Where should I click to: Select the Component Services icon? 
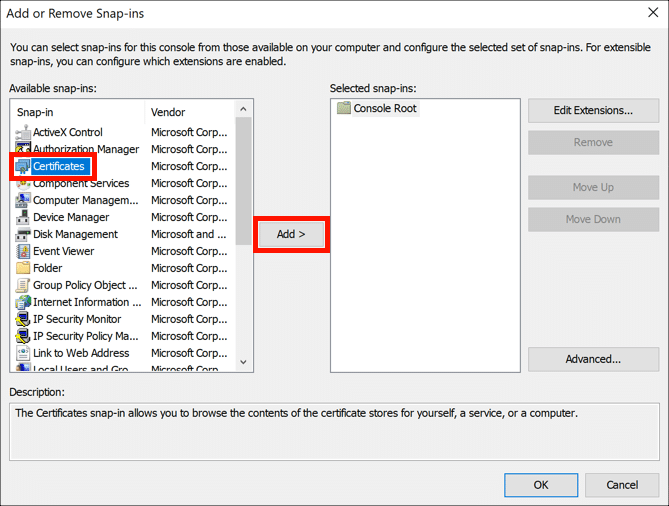[24, 183]
